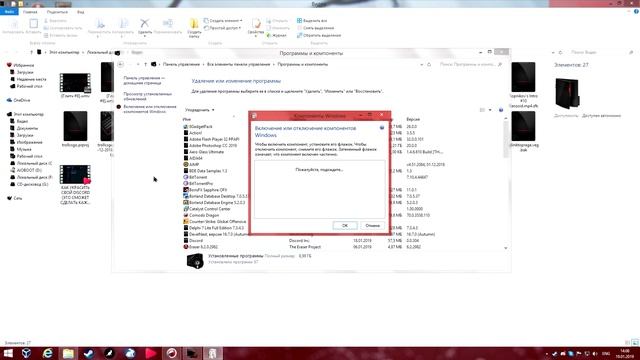Click Выделить все in ribbon
Image resolution: width=640 pixels, height=360 pixels.
[312, 20]
